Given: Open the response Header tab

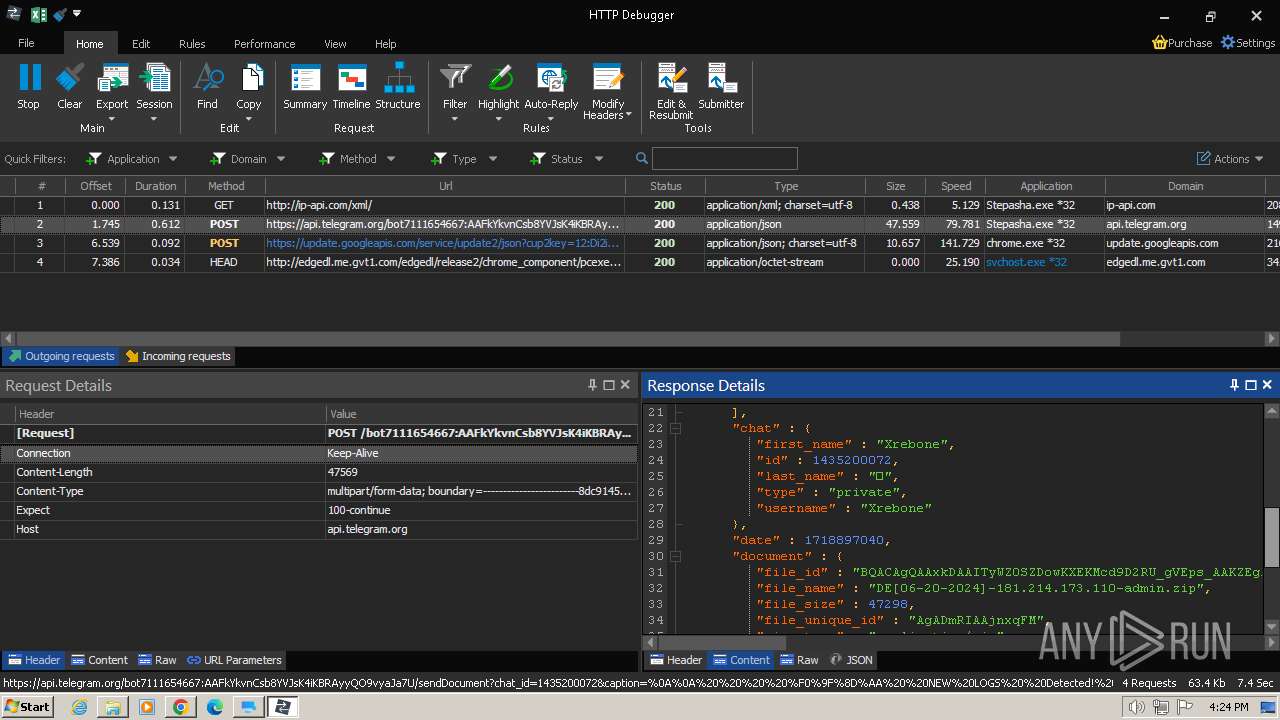Looking at the screenshot, I should 675,660.
